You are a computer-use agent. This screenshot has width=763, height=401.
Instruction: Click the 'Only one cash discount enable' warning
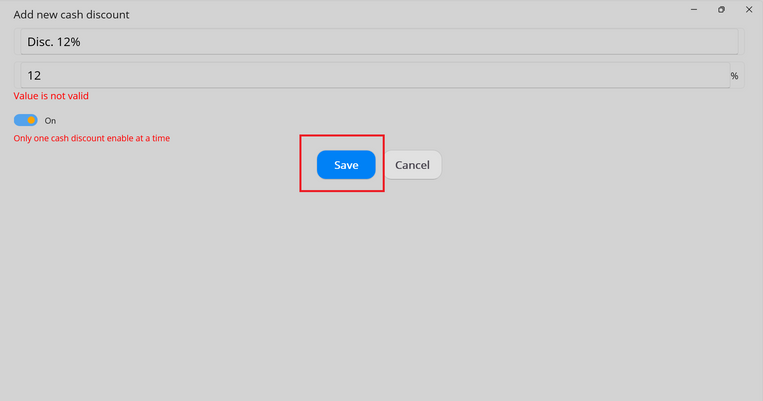[x=91, y=138]
